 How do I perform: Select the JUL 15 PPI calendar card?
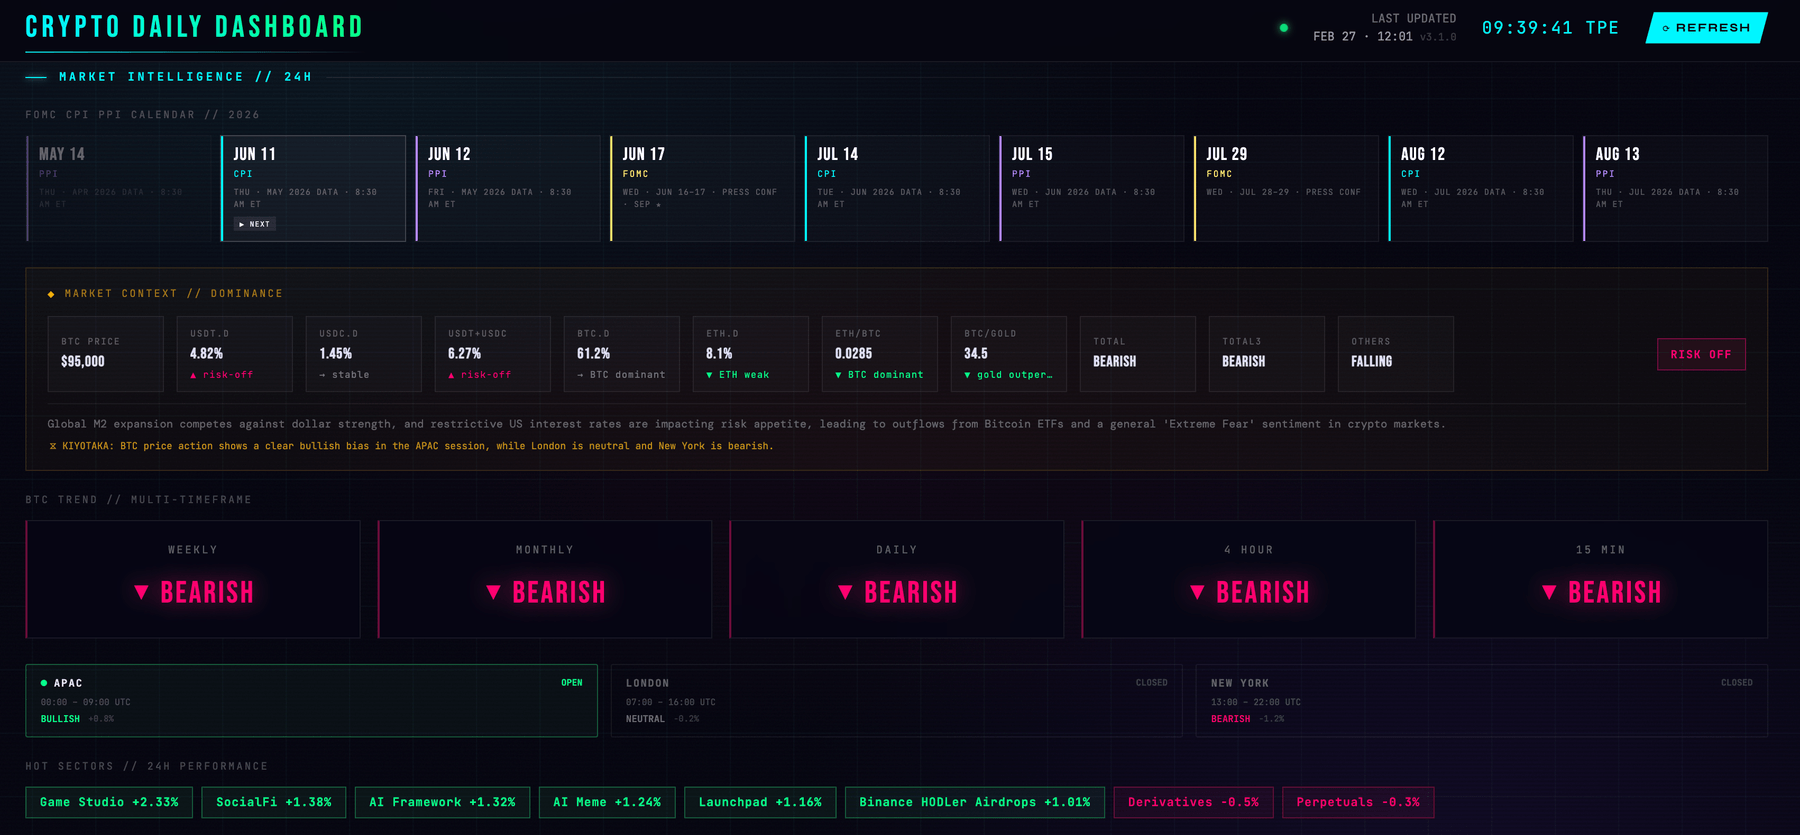1091,188
